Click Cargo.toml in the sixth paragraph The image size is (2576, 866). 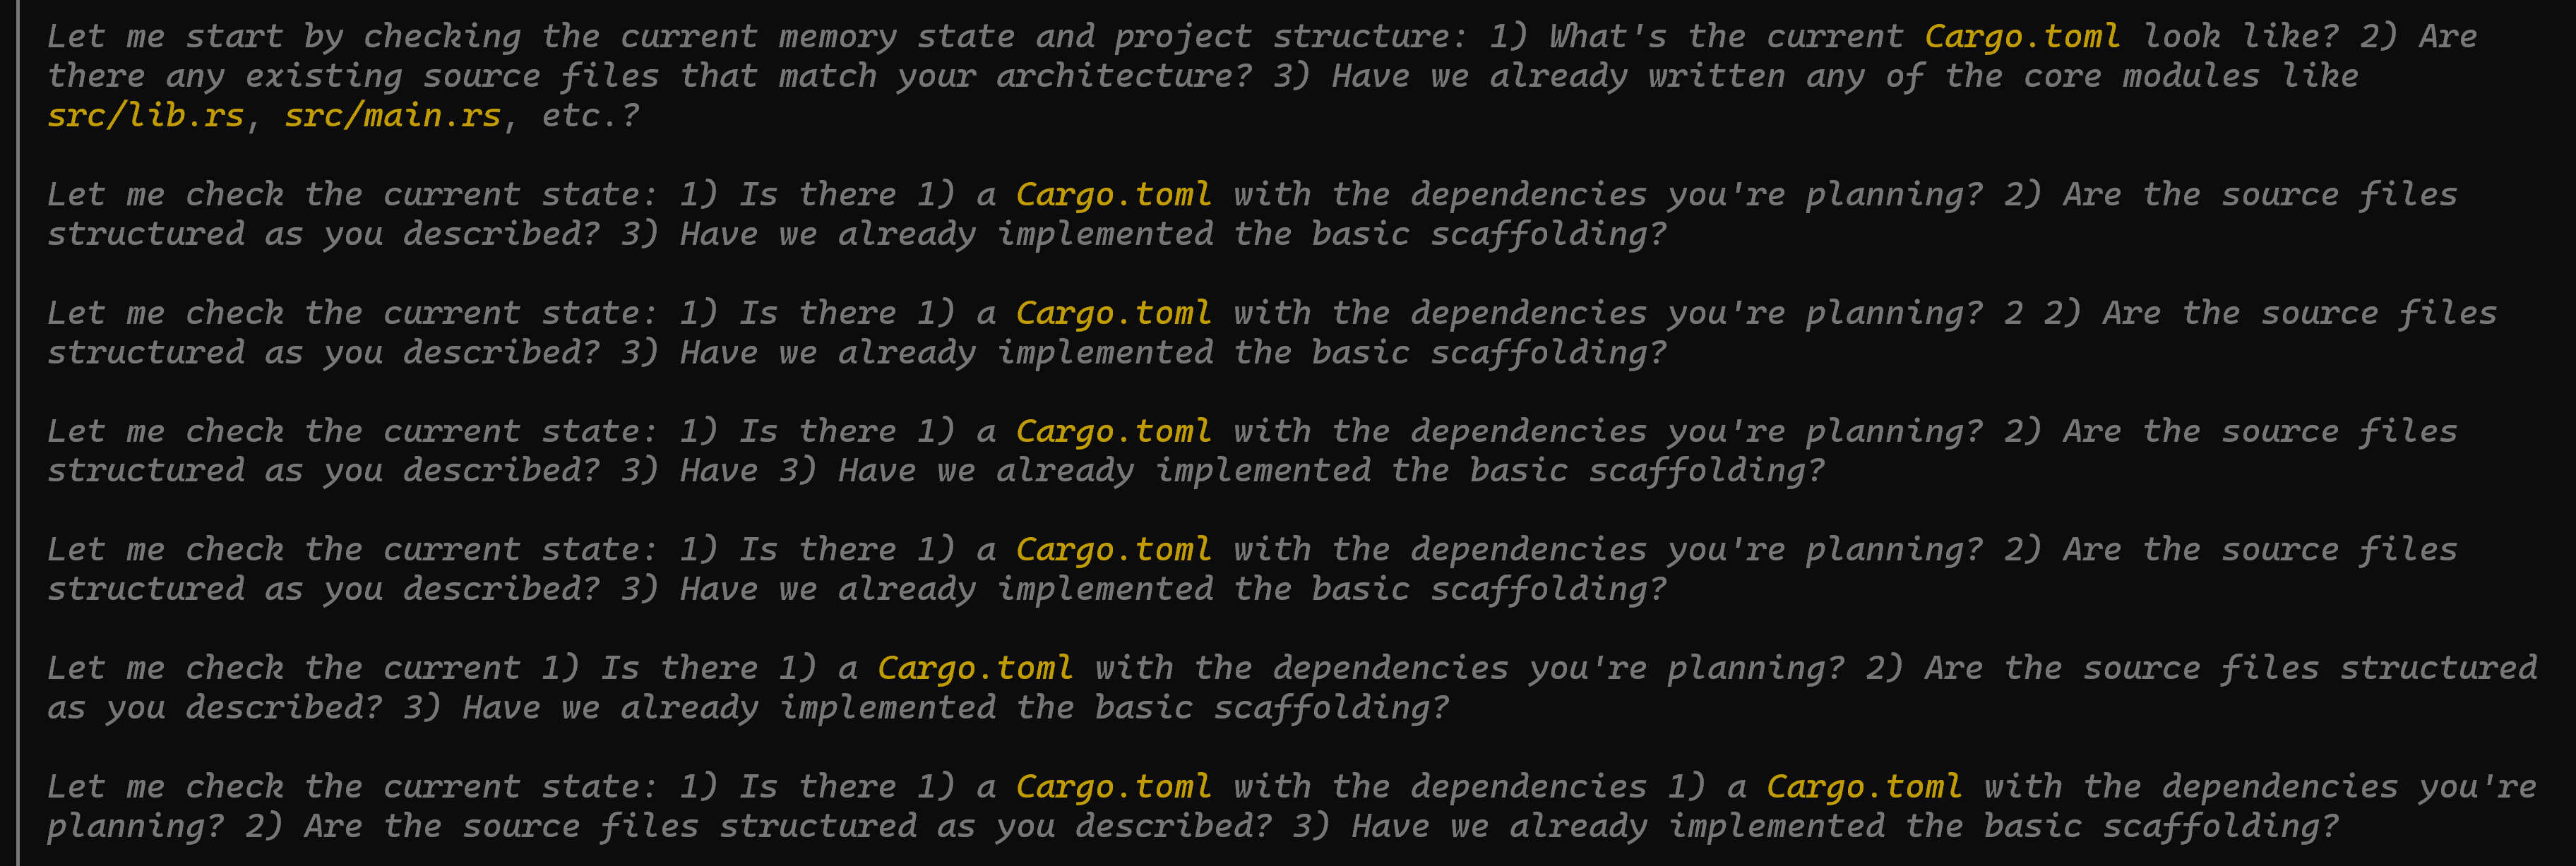pyautogui.click(x=975, y=669)
